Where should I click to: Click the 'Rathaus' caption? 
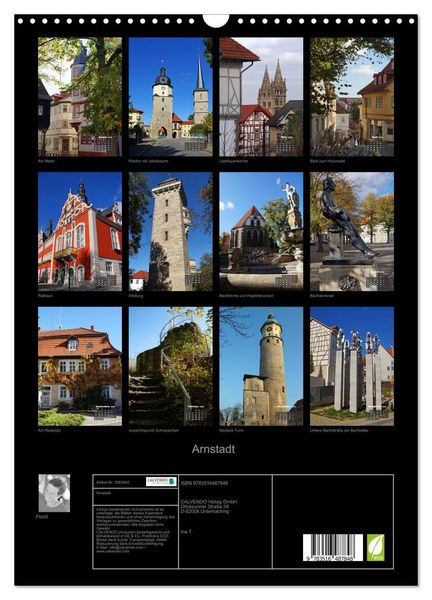(x=45, y=296)
